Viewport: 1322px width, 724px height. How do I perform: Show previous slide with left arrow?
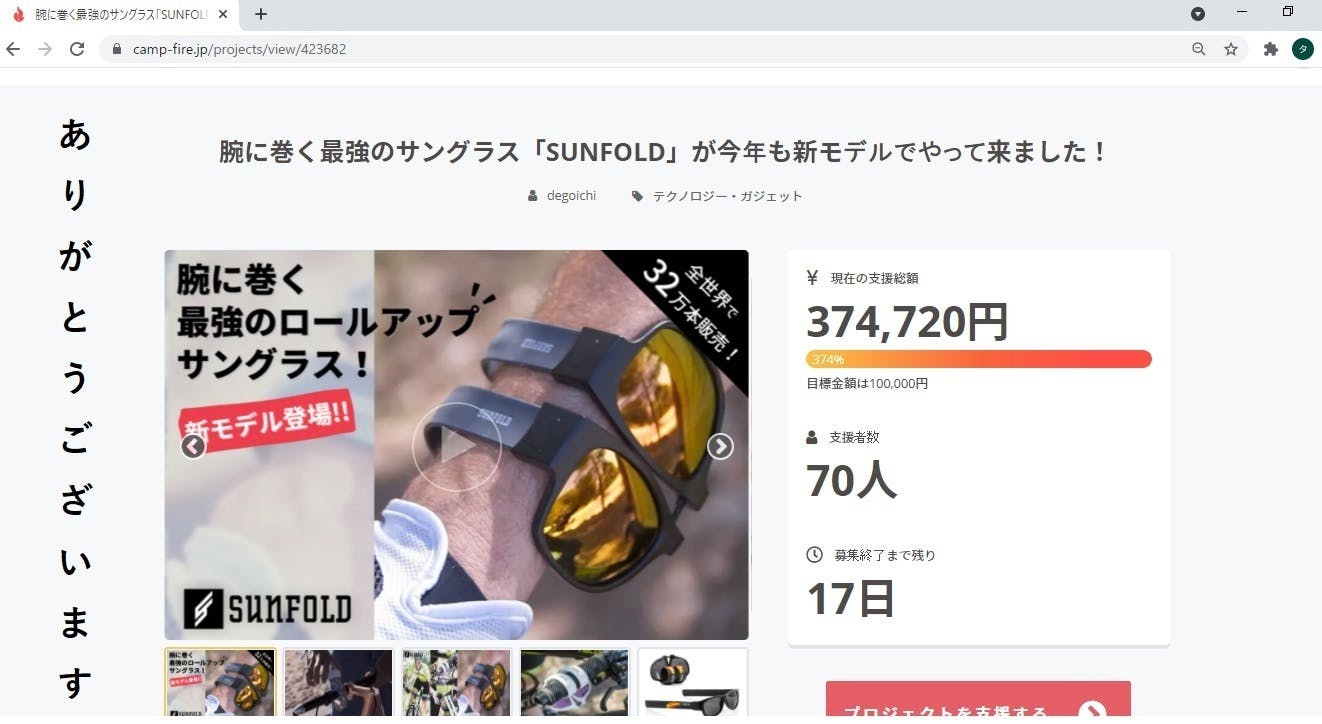click(193, 446)
